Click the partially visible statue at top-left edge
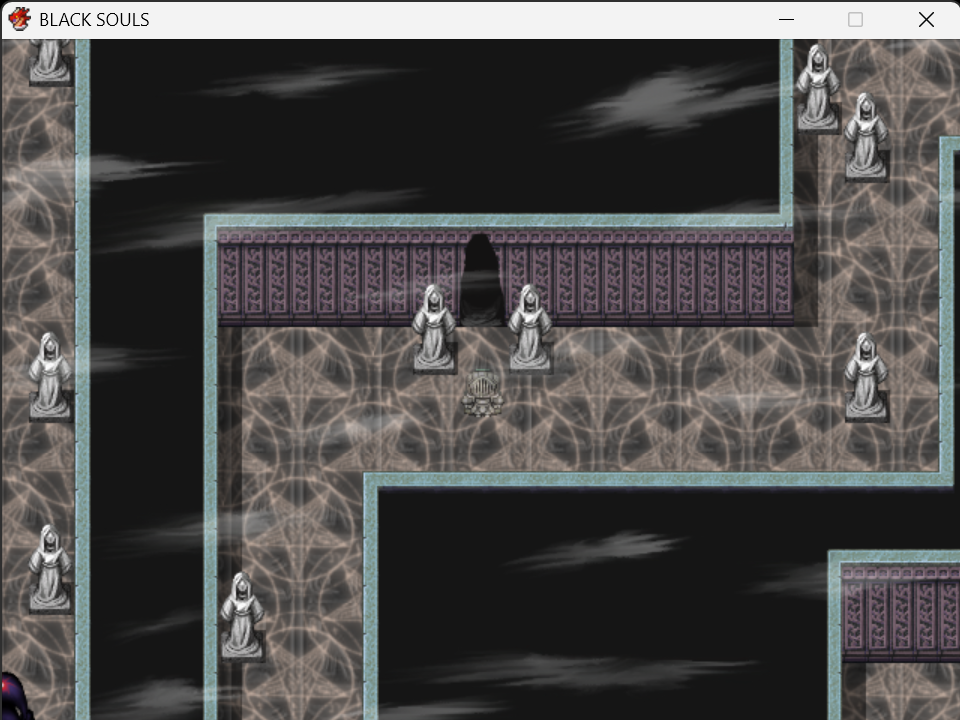The image size is (960, 720). point(50,61)
